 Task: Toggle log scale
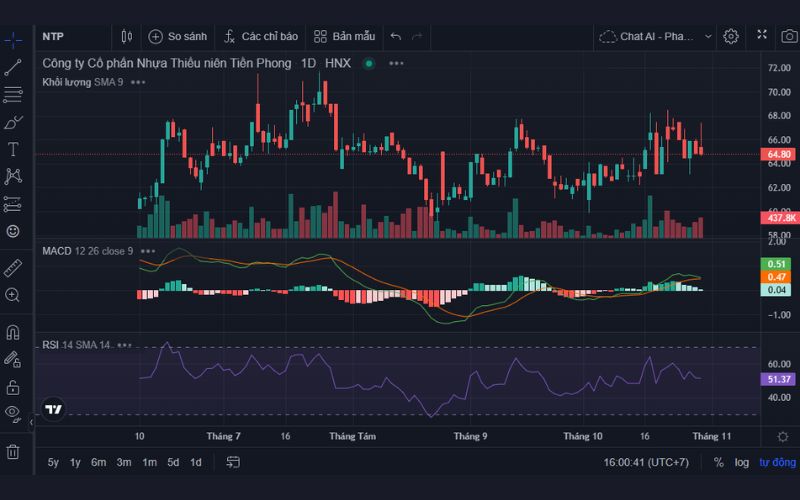[741, 462]
